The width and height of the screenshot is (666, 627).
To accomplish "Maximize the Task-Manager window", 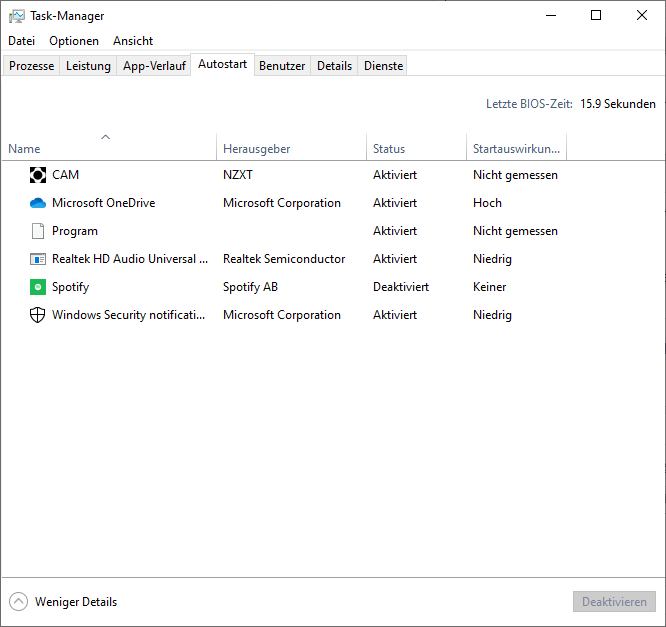I will click(596, 15).
